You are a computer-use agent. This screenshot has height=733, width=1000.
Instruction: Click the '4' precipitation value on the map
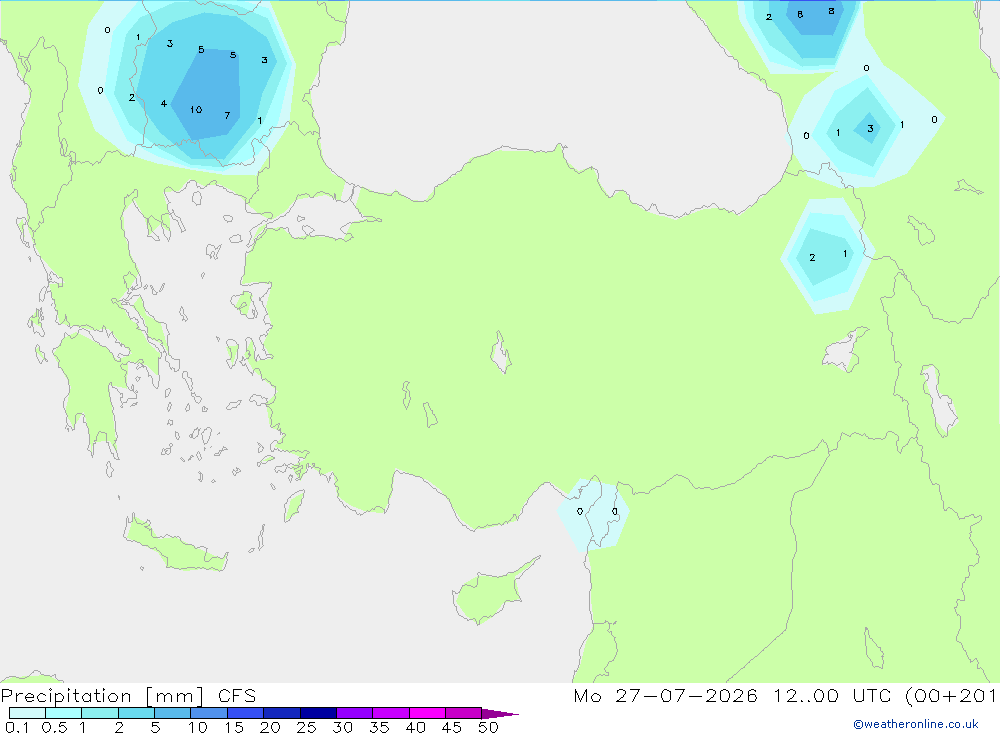[x=164, y=103]
